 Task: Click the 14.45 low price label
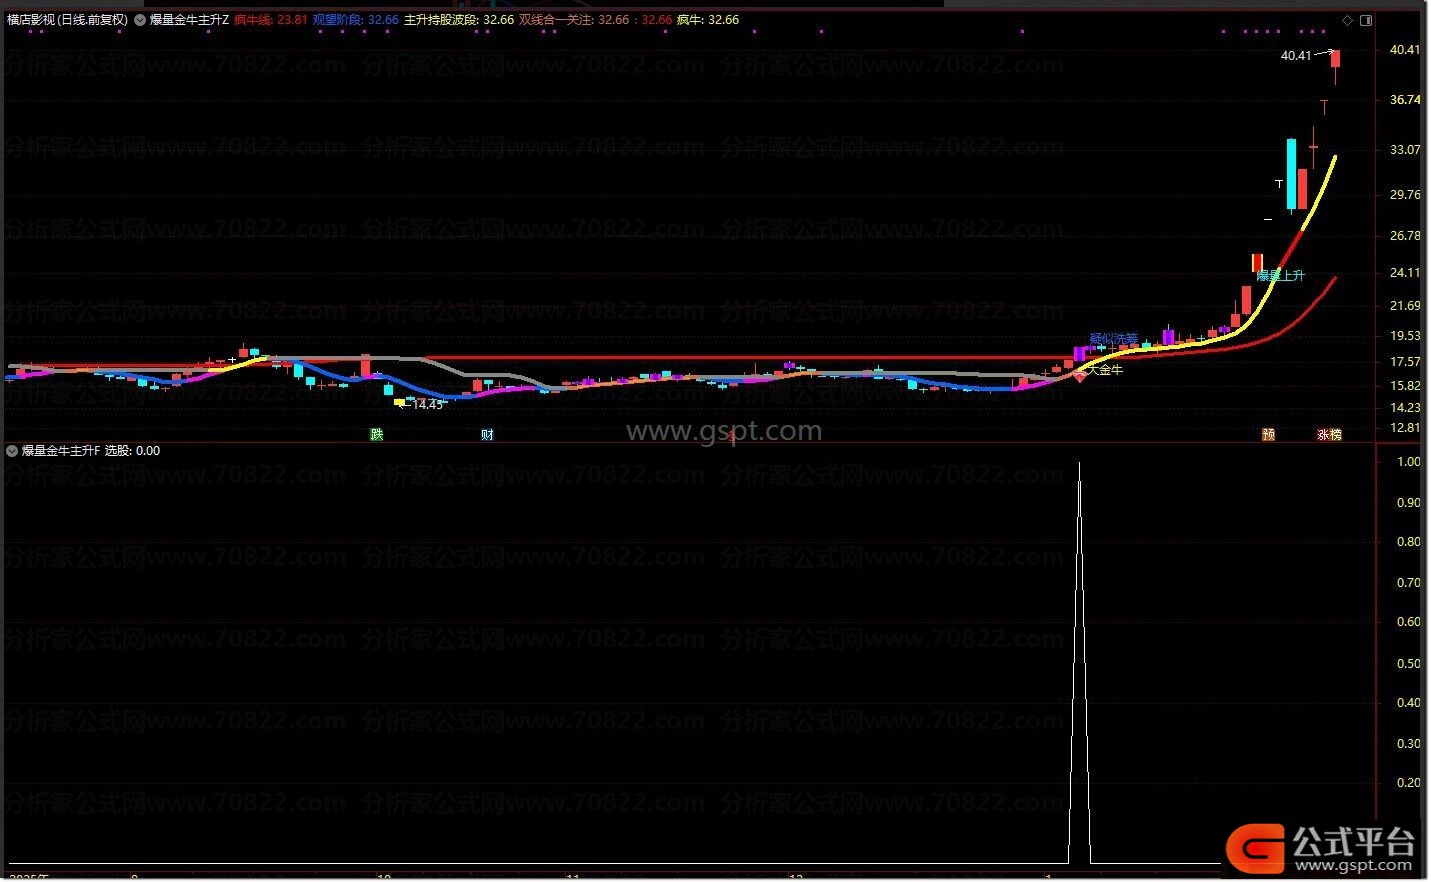click(427, 404)
